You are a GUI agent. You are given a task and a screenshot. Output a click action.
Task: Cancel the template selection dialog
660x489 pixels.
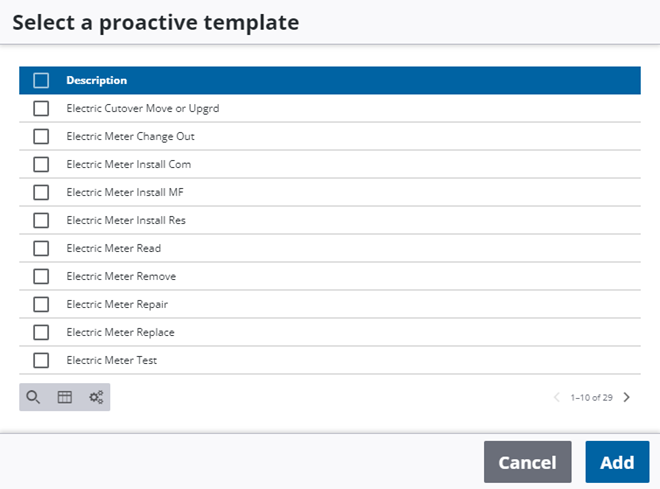pyautogui.click(x=527, y=462)
